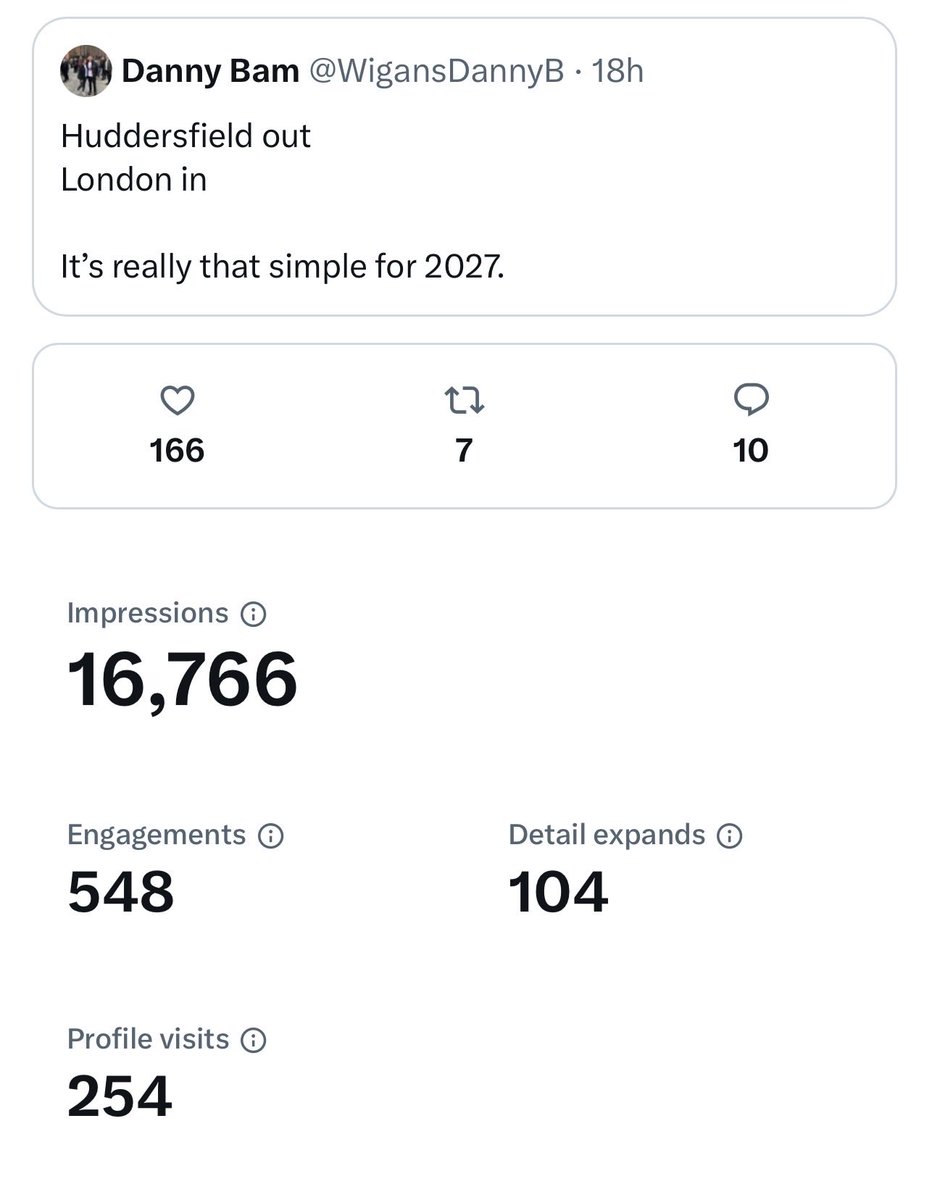
Task: Click the info icon beside Impressions
Action: point(254,614)
